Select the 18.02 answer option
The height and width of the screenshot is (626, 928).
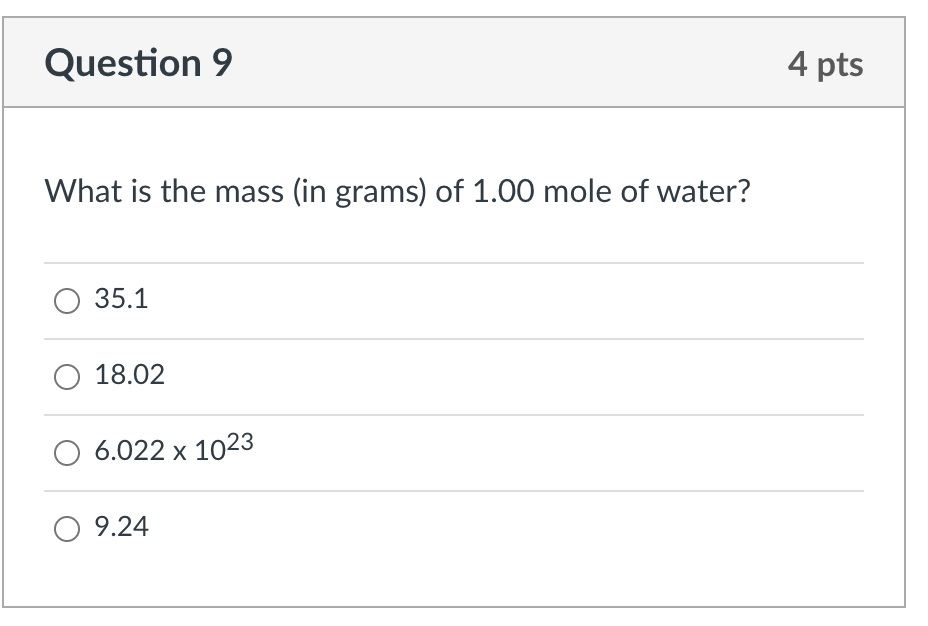pos(66,377)
